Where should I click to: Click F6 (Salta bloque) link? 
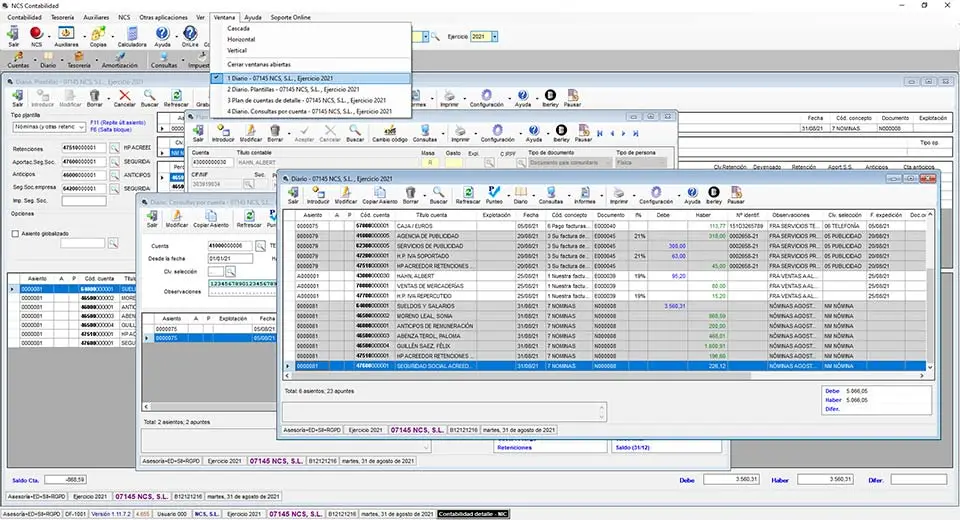coord(111,130)
